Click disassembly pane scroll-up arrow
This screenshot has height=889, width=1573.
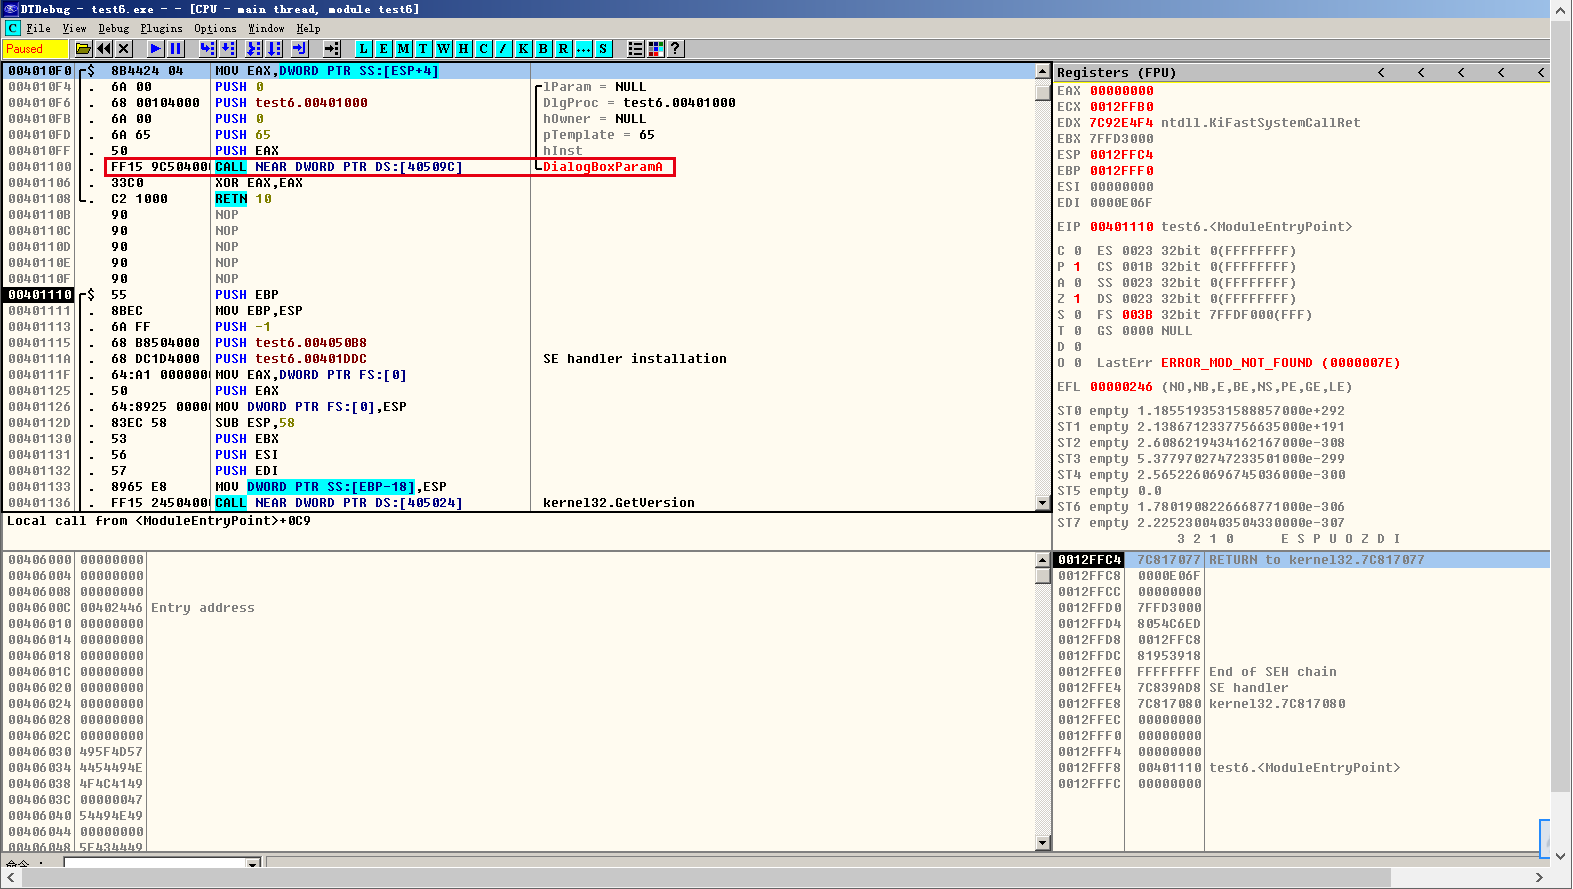[x=1043, y=72]
